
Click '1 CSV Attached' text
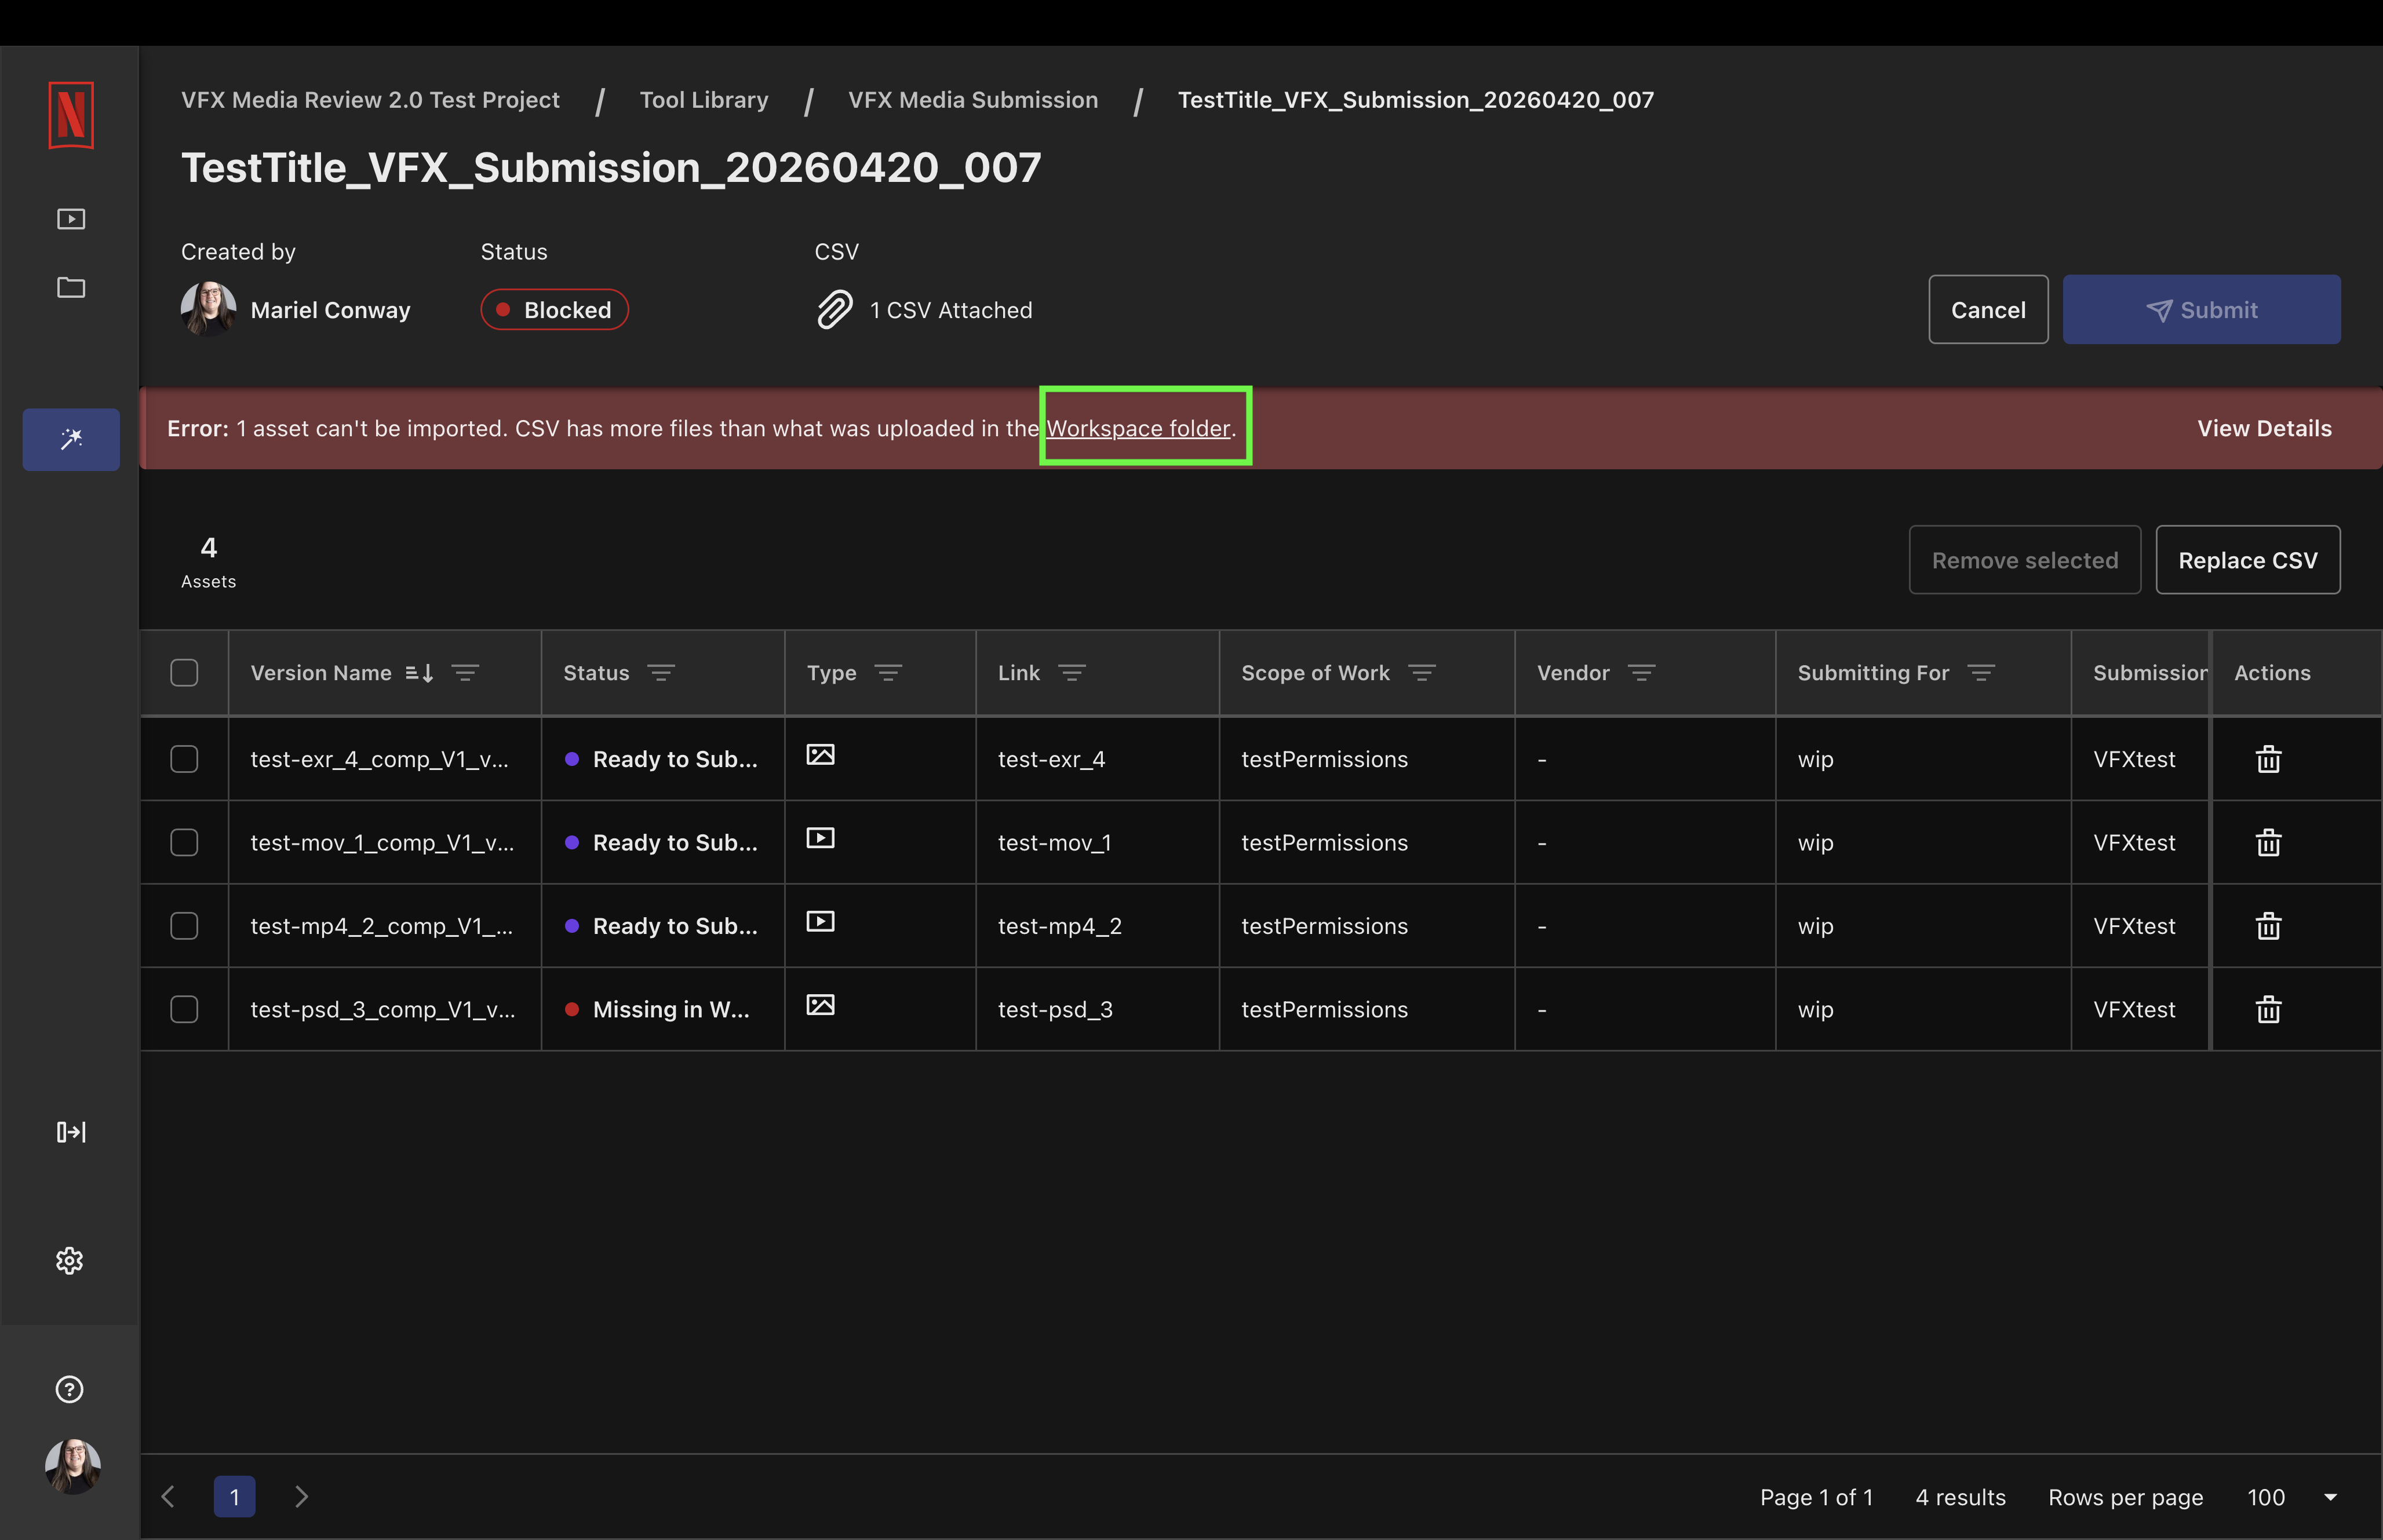[x=951, y=311]
